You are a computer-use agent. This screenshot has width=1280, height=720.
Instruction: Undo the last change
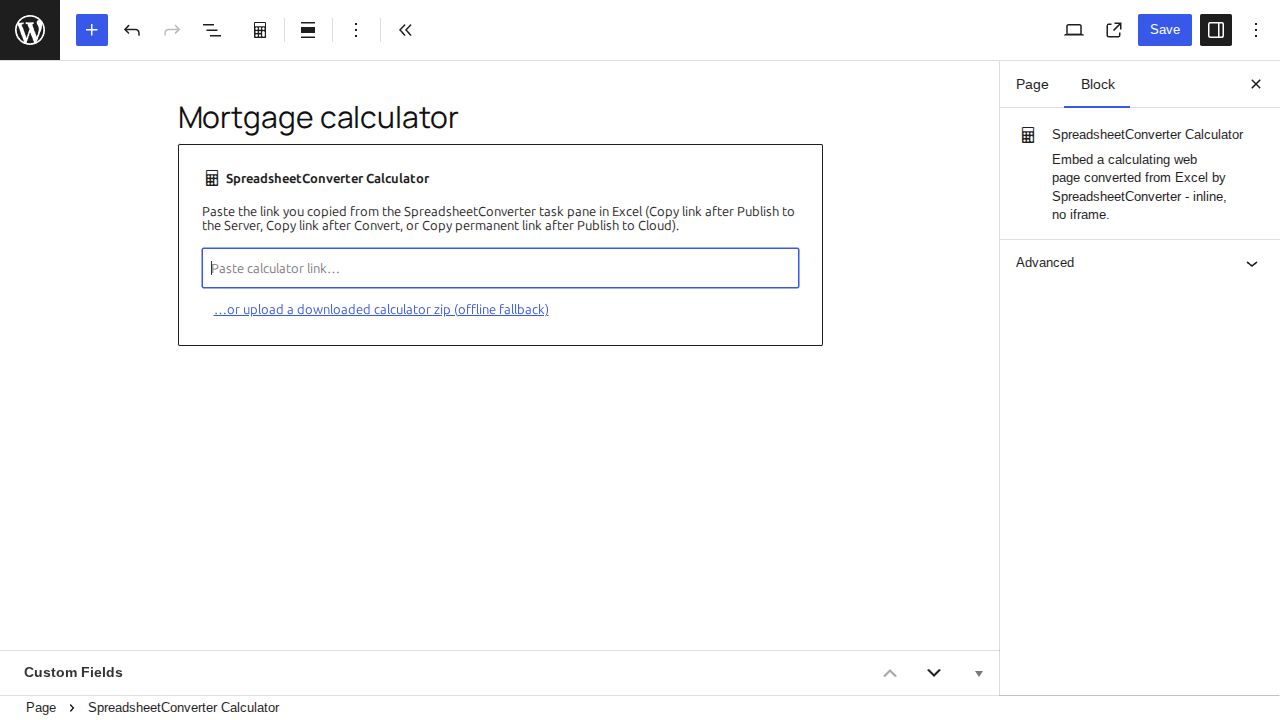click(x=132, y=30)
